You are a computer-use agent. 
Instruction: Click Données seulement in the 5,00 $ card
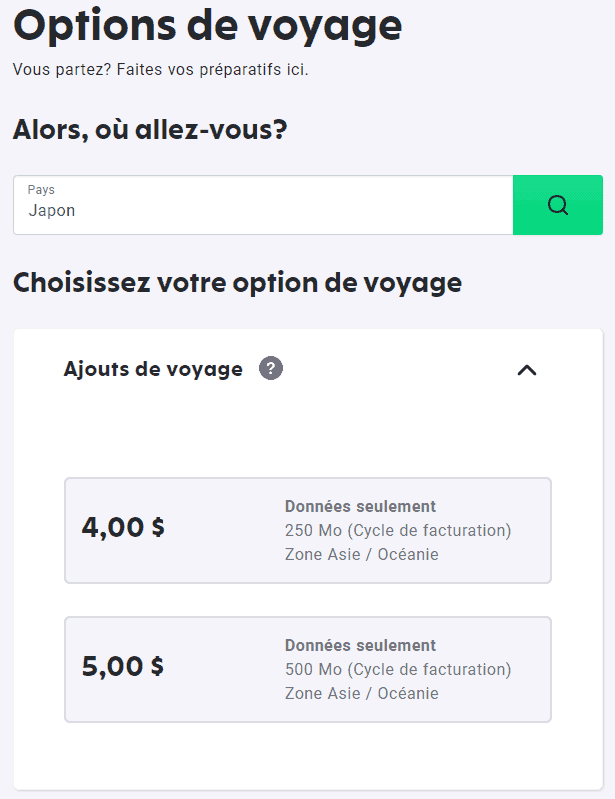click(x=360, y=645)
